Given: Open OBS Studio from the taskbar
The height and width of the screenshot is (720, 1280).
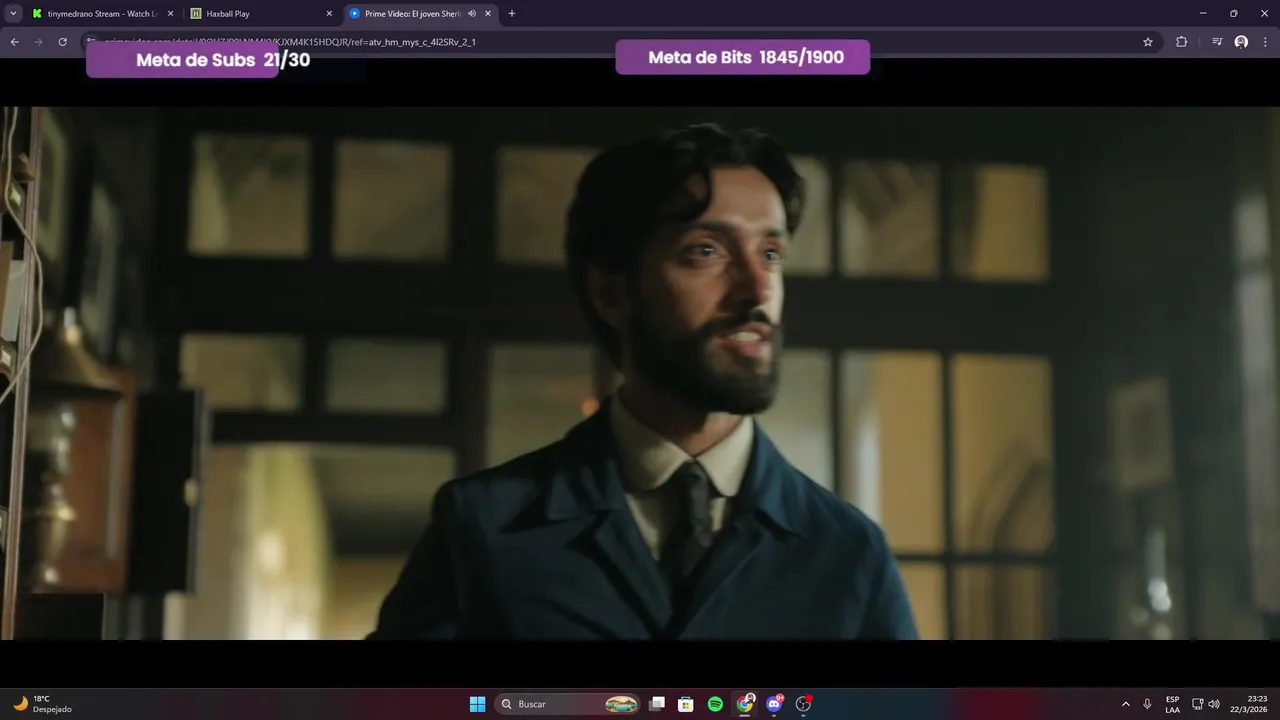Looking at the screenshot, I should [803, 704].
